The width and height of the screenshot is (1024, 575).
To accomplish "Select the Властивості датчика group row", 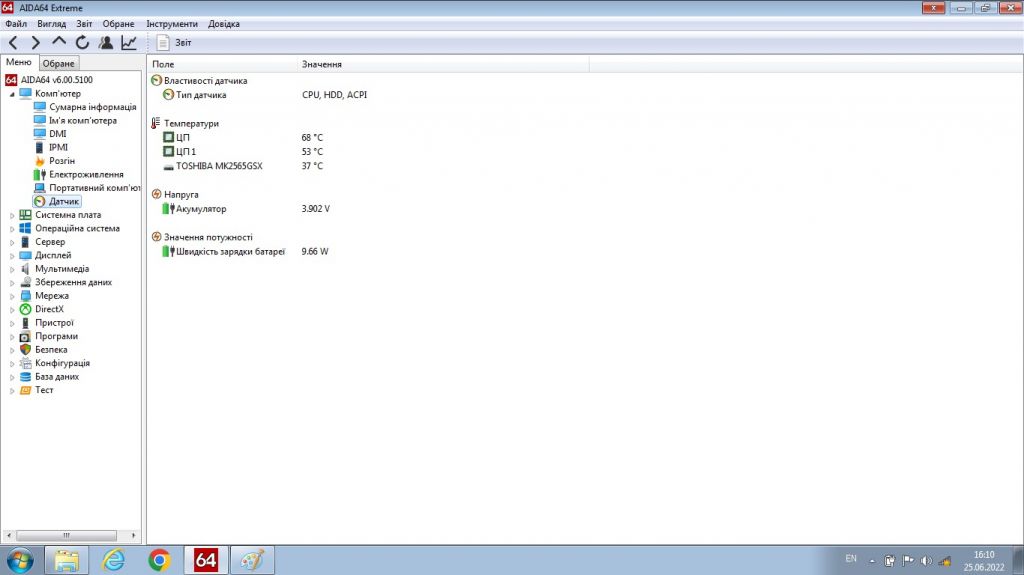I will click(205, 80).
